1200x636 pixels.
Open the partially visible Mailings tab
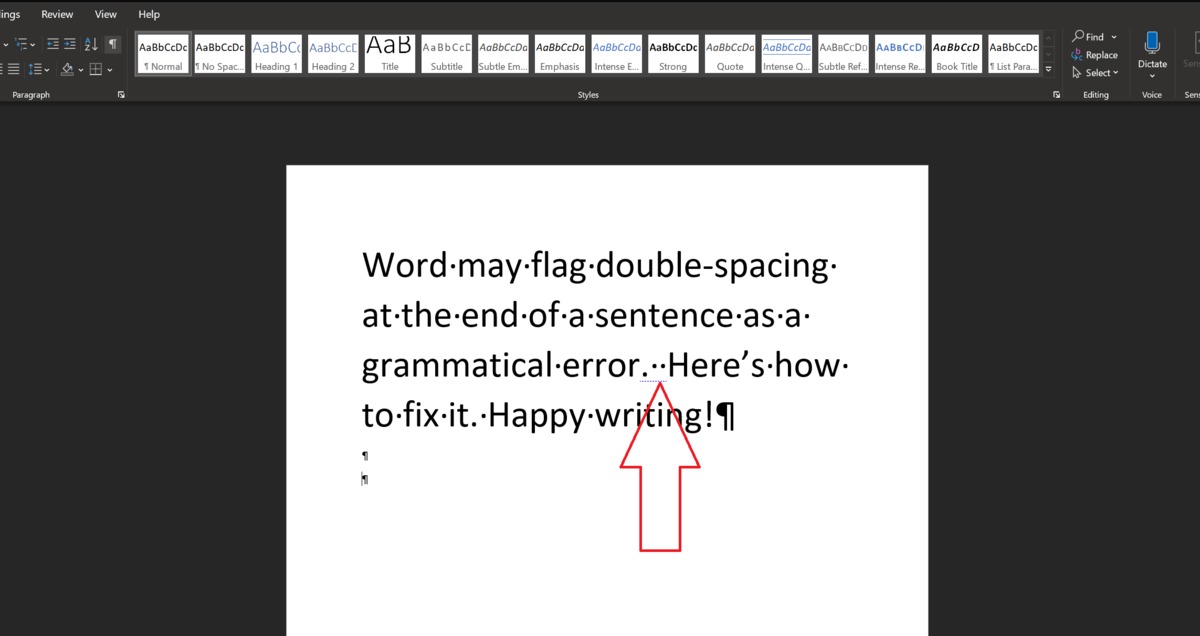coord(9,15)
